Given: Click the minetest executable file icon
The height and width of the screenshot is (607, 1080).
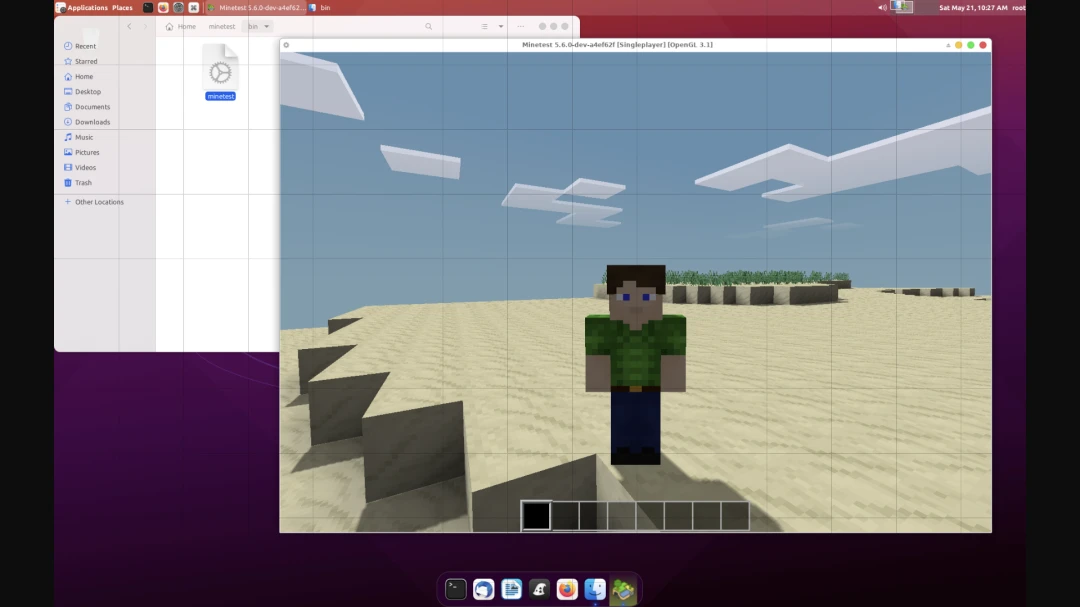Looking at the screenshot, I should pyautogui.click(x=220, y=69).
